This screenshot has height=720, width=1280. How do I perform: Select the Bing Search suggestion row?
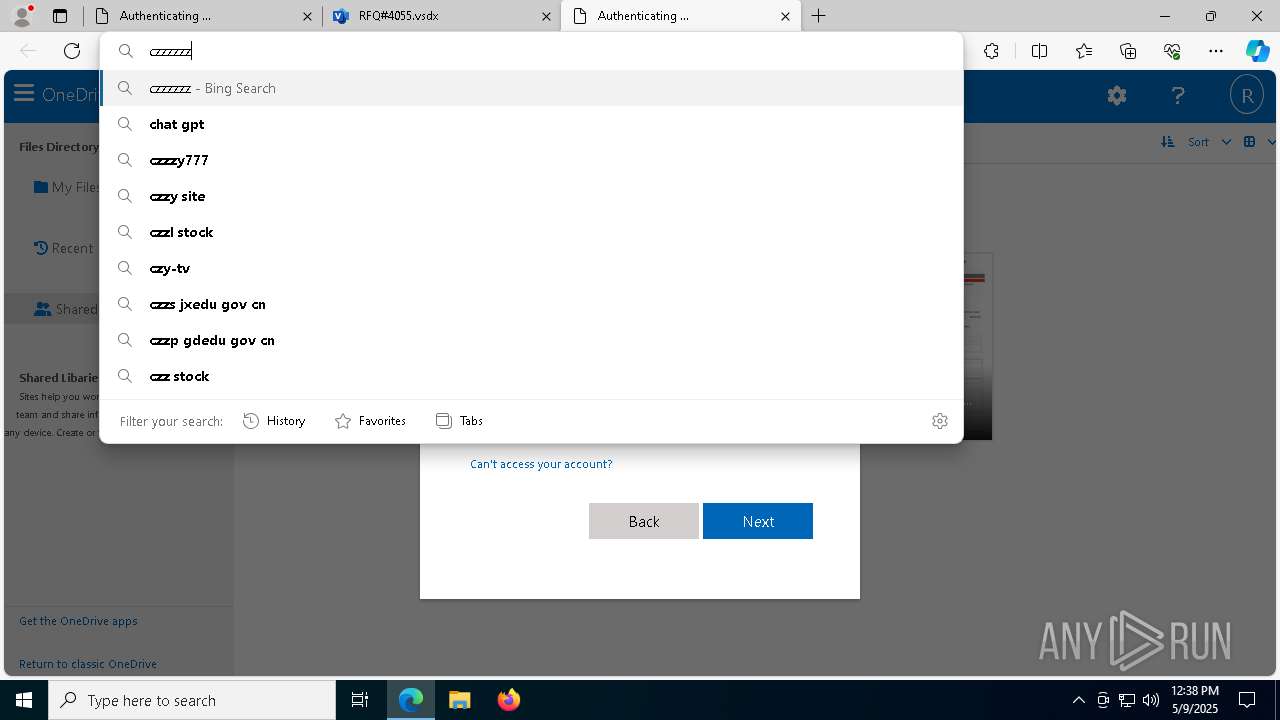point(531,88)
